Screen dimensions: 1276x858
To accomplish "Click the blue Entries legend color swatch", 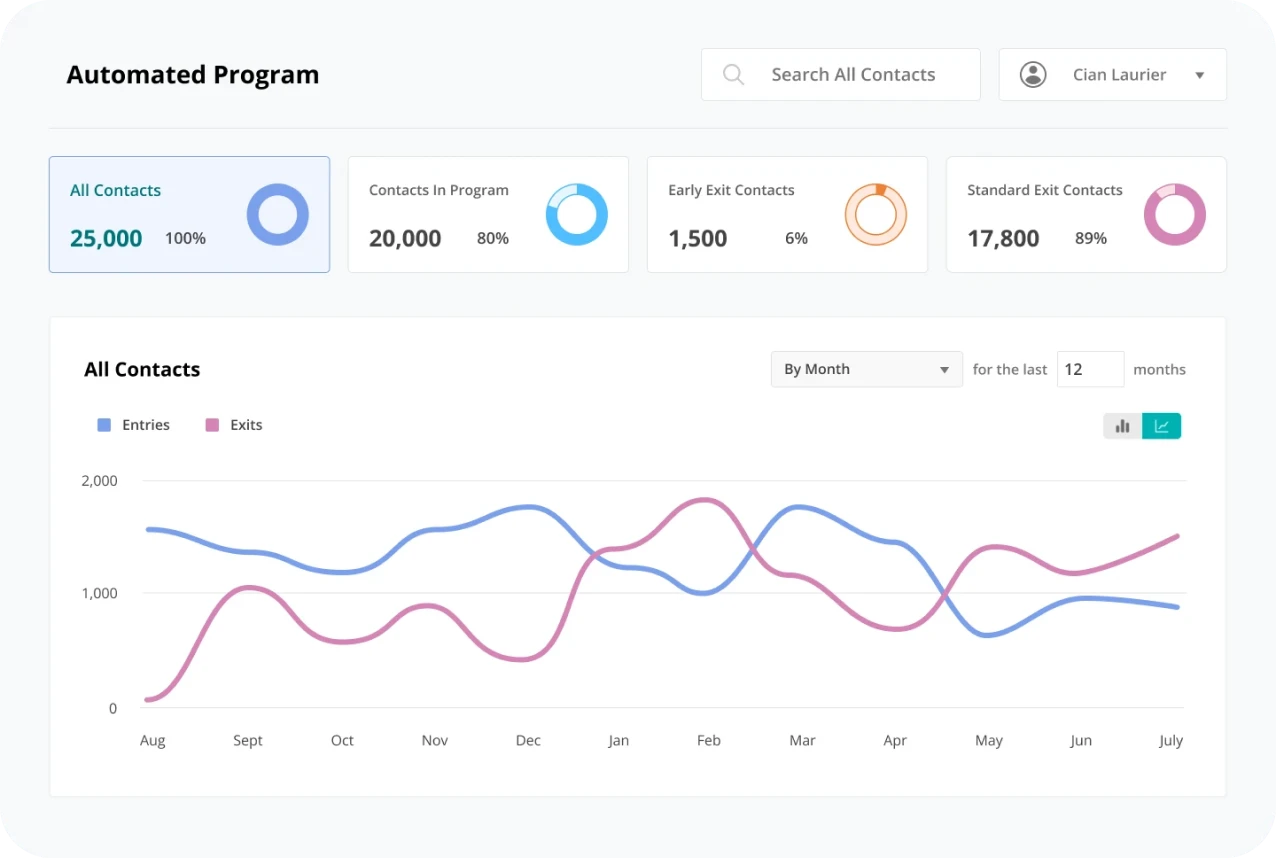I will [104, 425].
